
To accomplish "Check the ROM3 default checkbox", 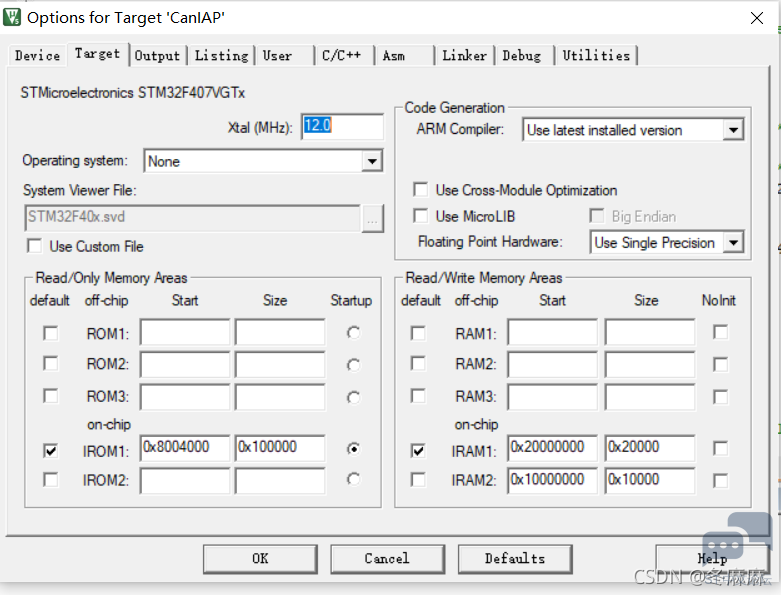I will point(50,396).
